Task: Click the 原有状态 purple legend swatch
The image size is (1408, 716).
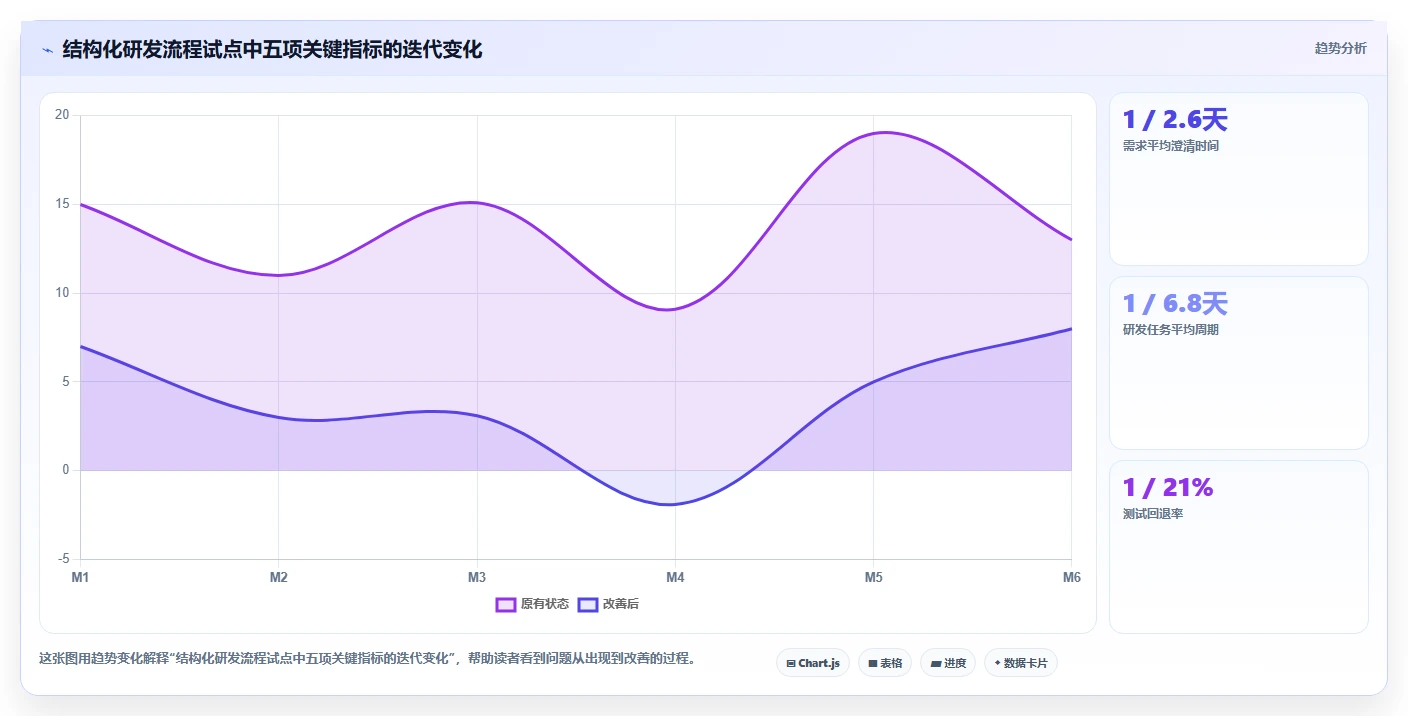Action: tap(506, 604)
